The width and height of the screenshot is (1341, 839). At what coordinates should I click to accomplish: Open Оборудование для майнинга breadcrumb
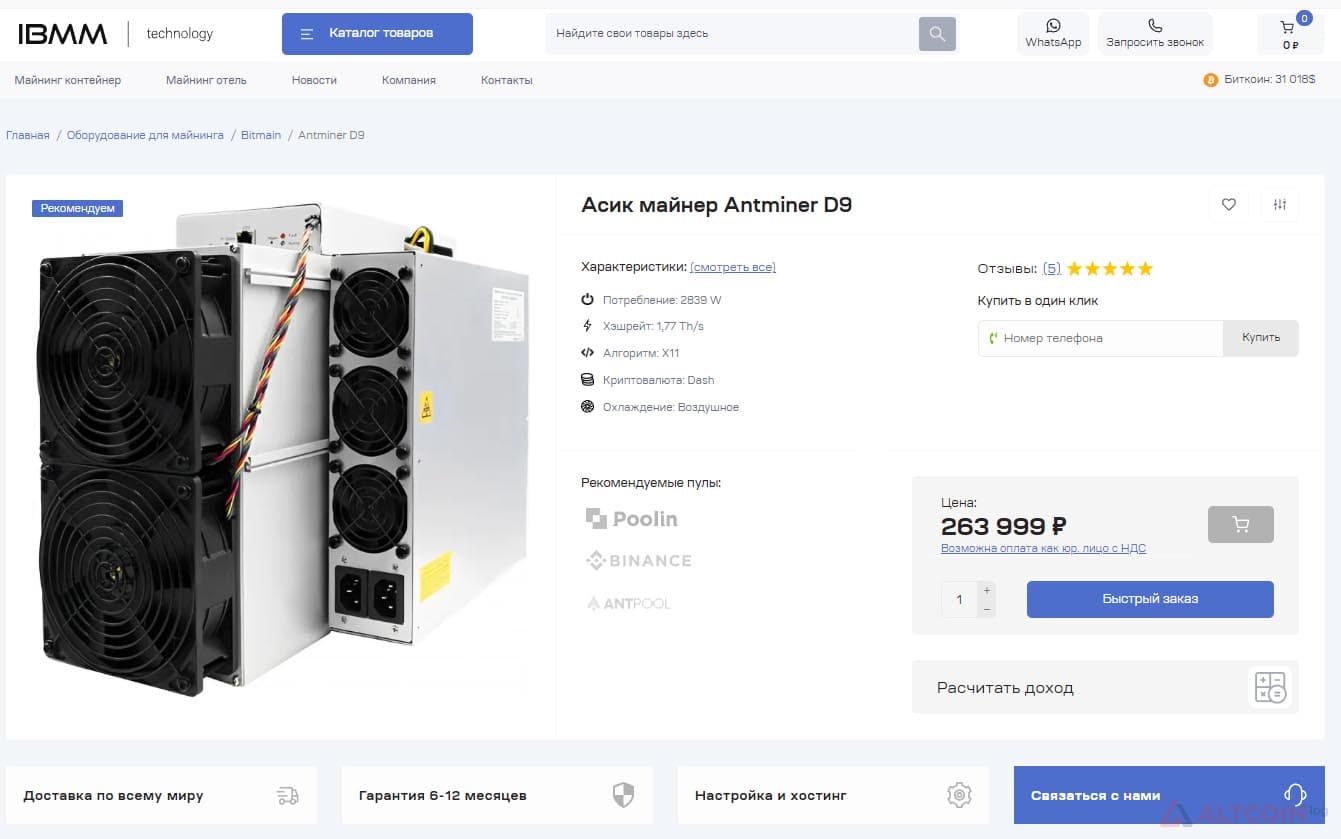point(145,135)
